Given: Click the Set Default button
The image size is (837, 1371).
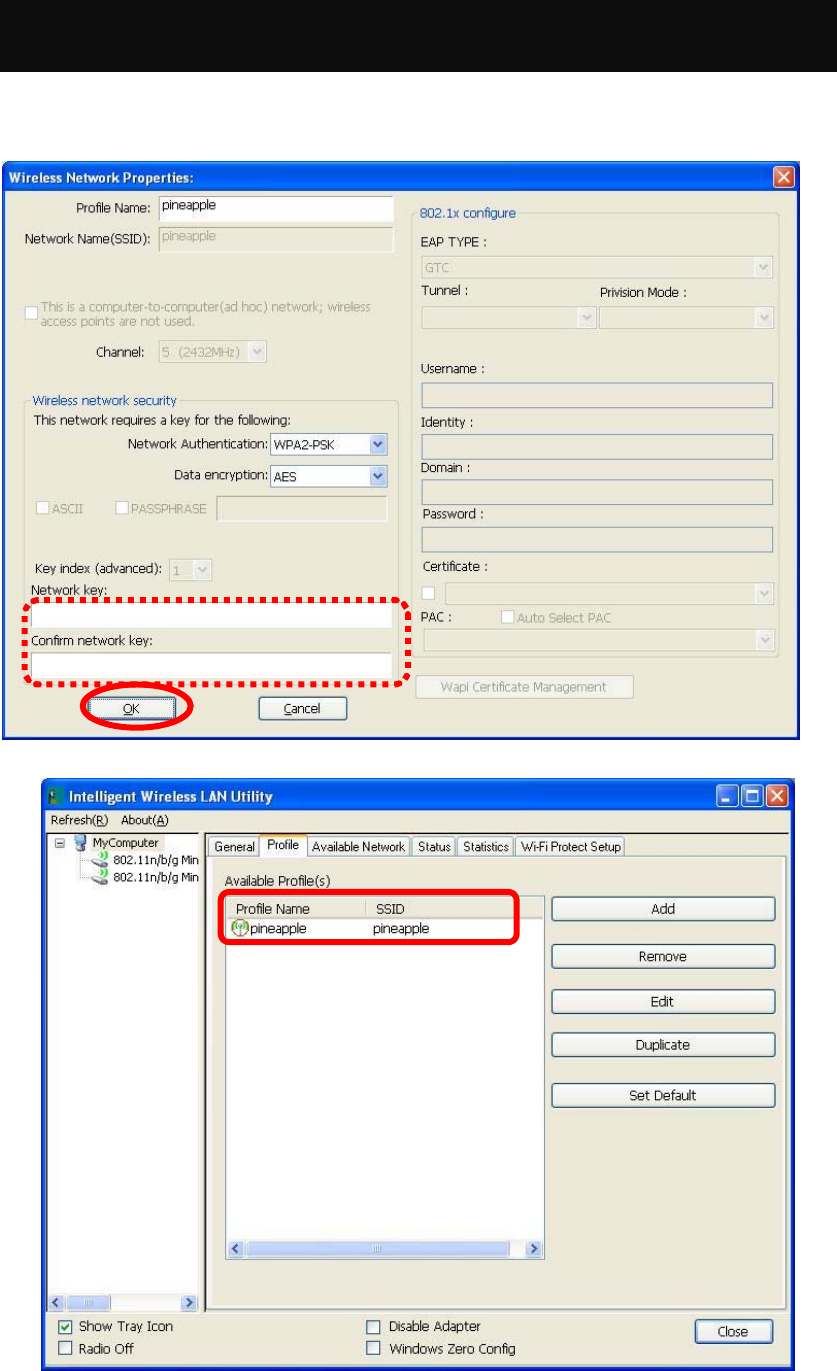Looking at the screenshot, I should [663, 1095].
